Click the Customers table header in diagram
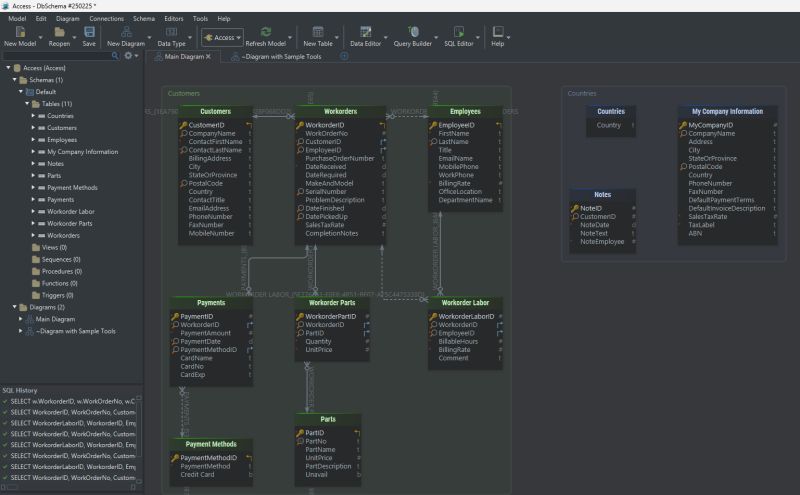This screenshot has width=800, height=495. pos(215,111)
